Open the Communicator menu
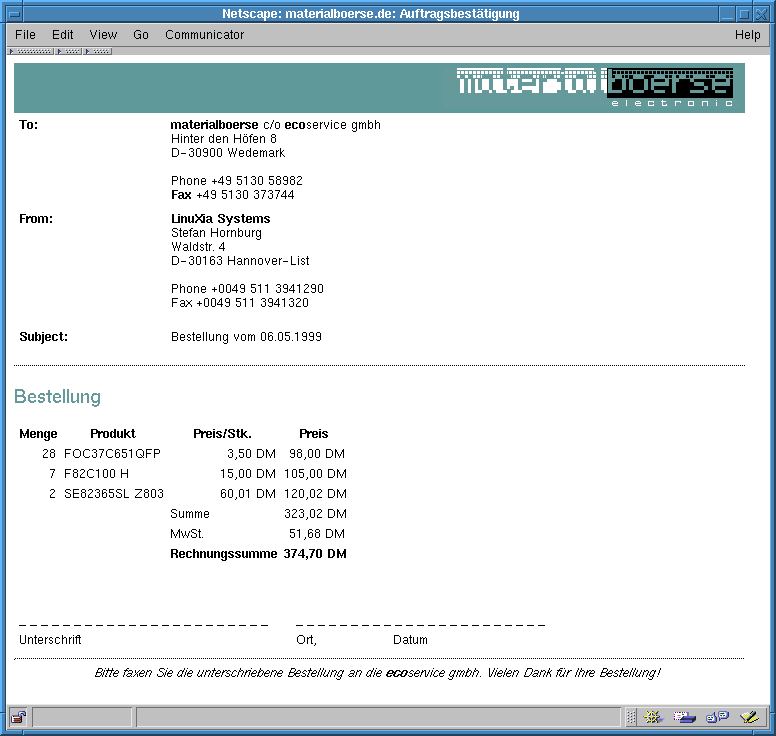Viewport: 776px width, 736px height. point(204,35)
